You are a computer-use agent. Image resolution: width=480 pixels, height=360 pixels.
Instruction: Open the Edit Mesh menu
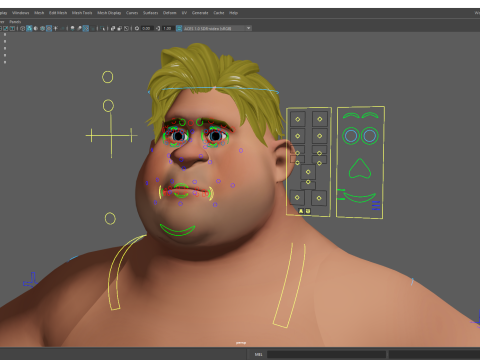[58, 13]
